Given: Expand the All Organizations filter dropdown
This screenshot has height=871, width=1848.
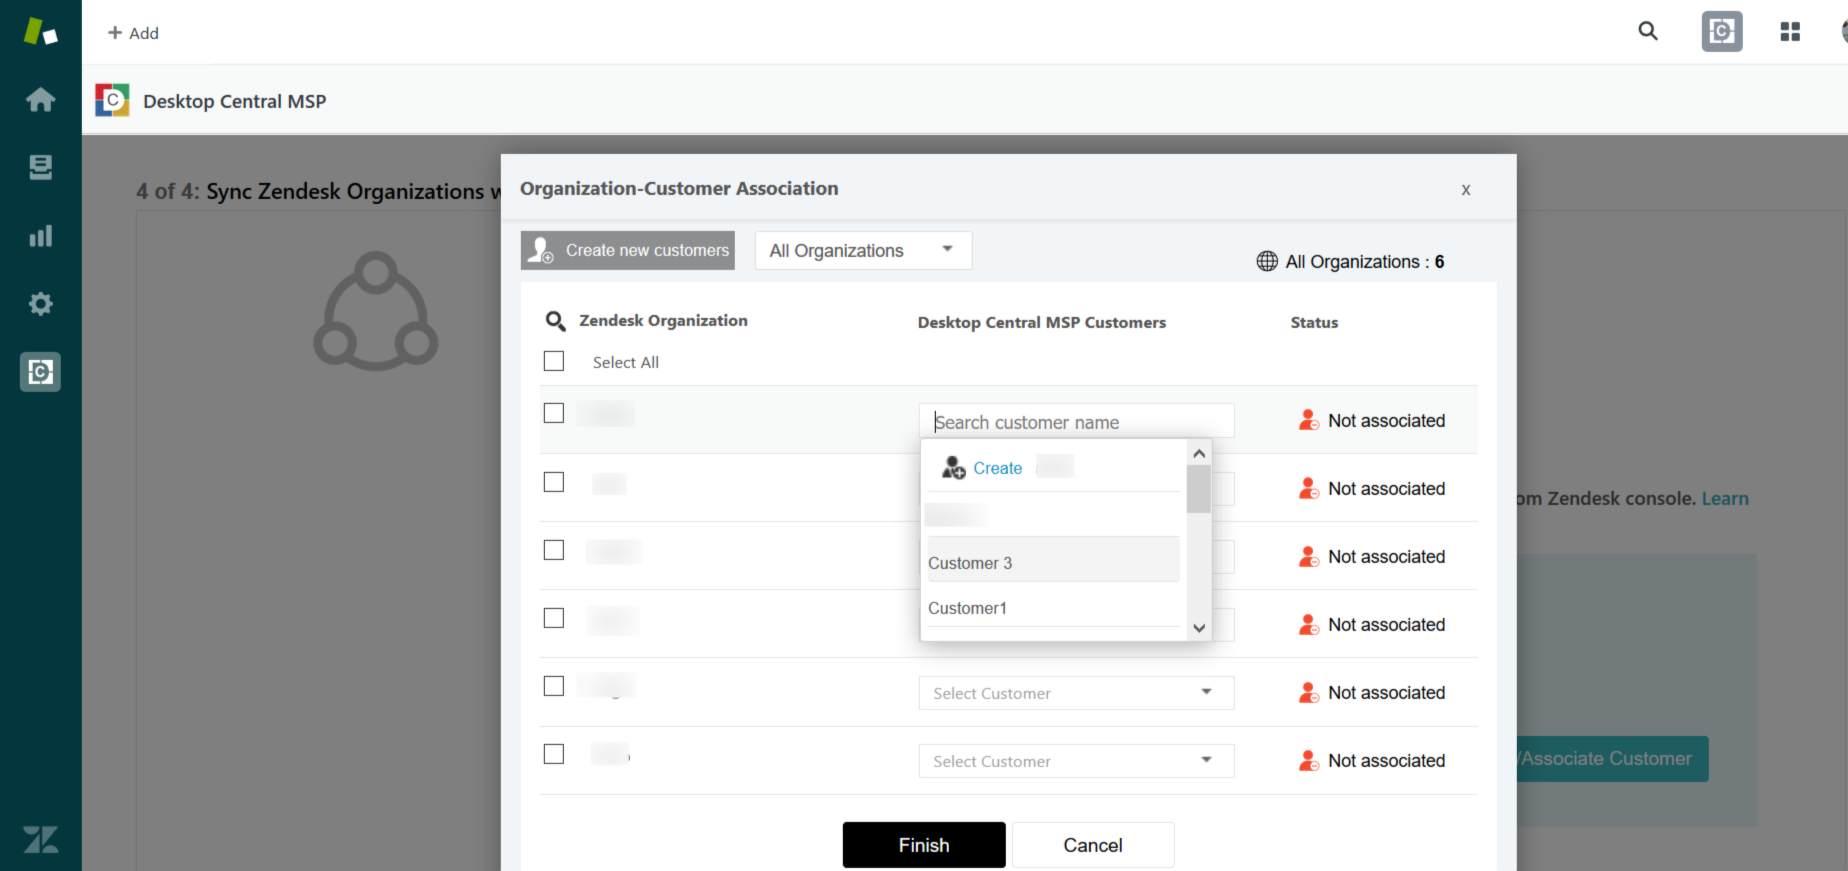Looking at the screenshot, I should [862, 250].
